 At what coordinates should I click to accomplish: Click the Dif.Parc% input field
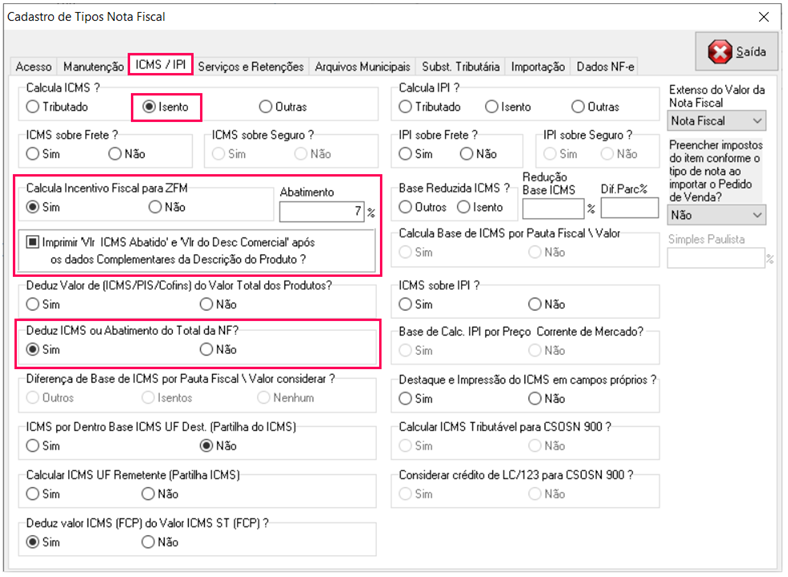(629, 208)
